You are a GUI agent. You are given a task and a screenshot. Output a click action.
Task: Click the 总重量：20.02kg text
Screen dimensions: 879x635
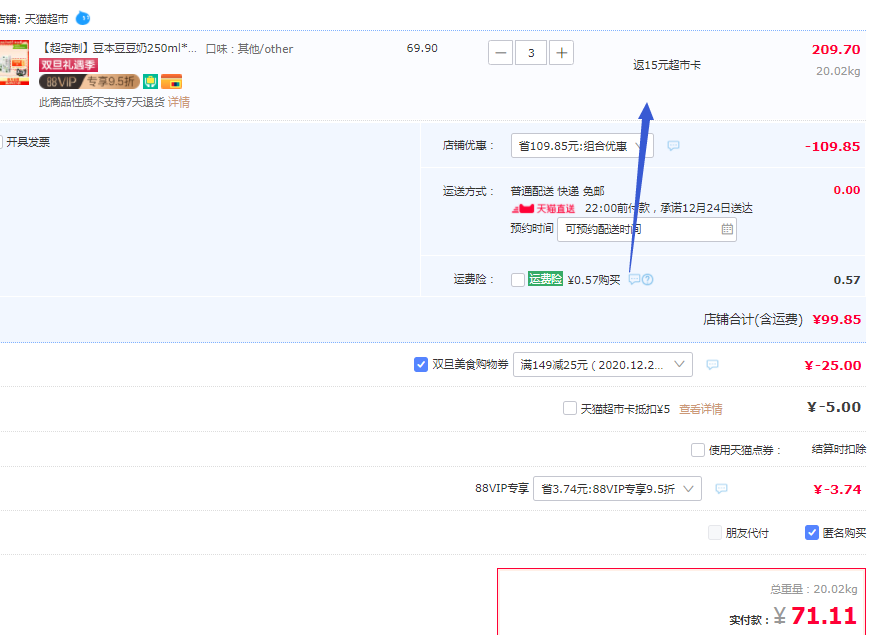tap(813, 589)
